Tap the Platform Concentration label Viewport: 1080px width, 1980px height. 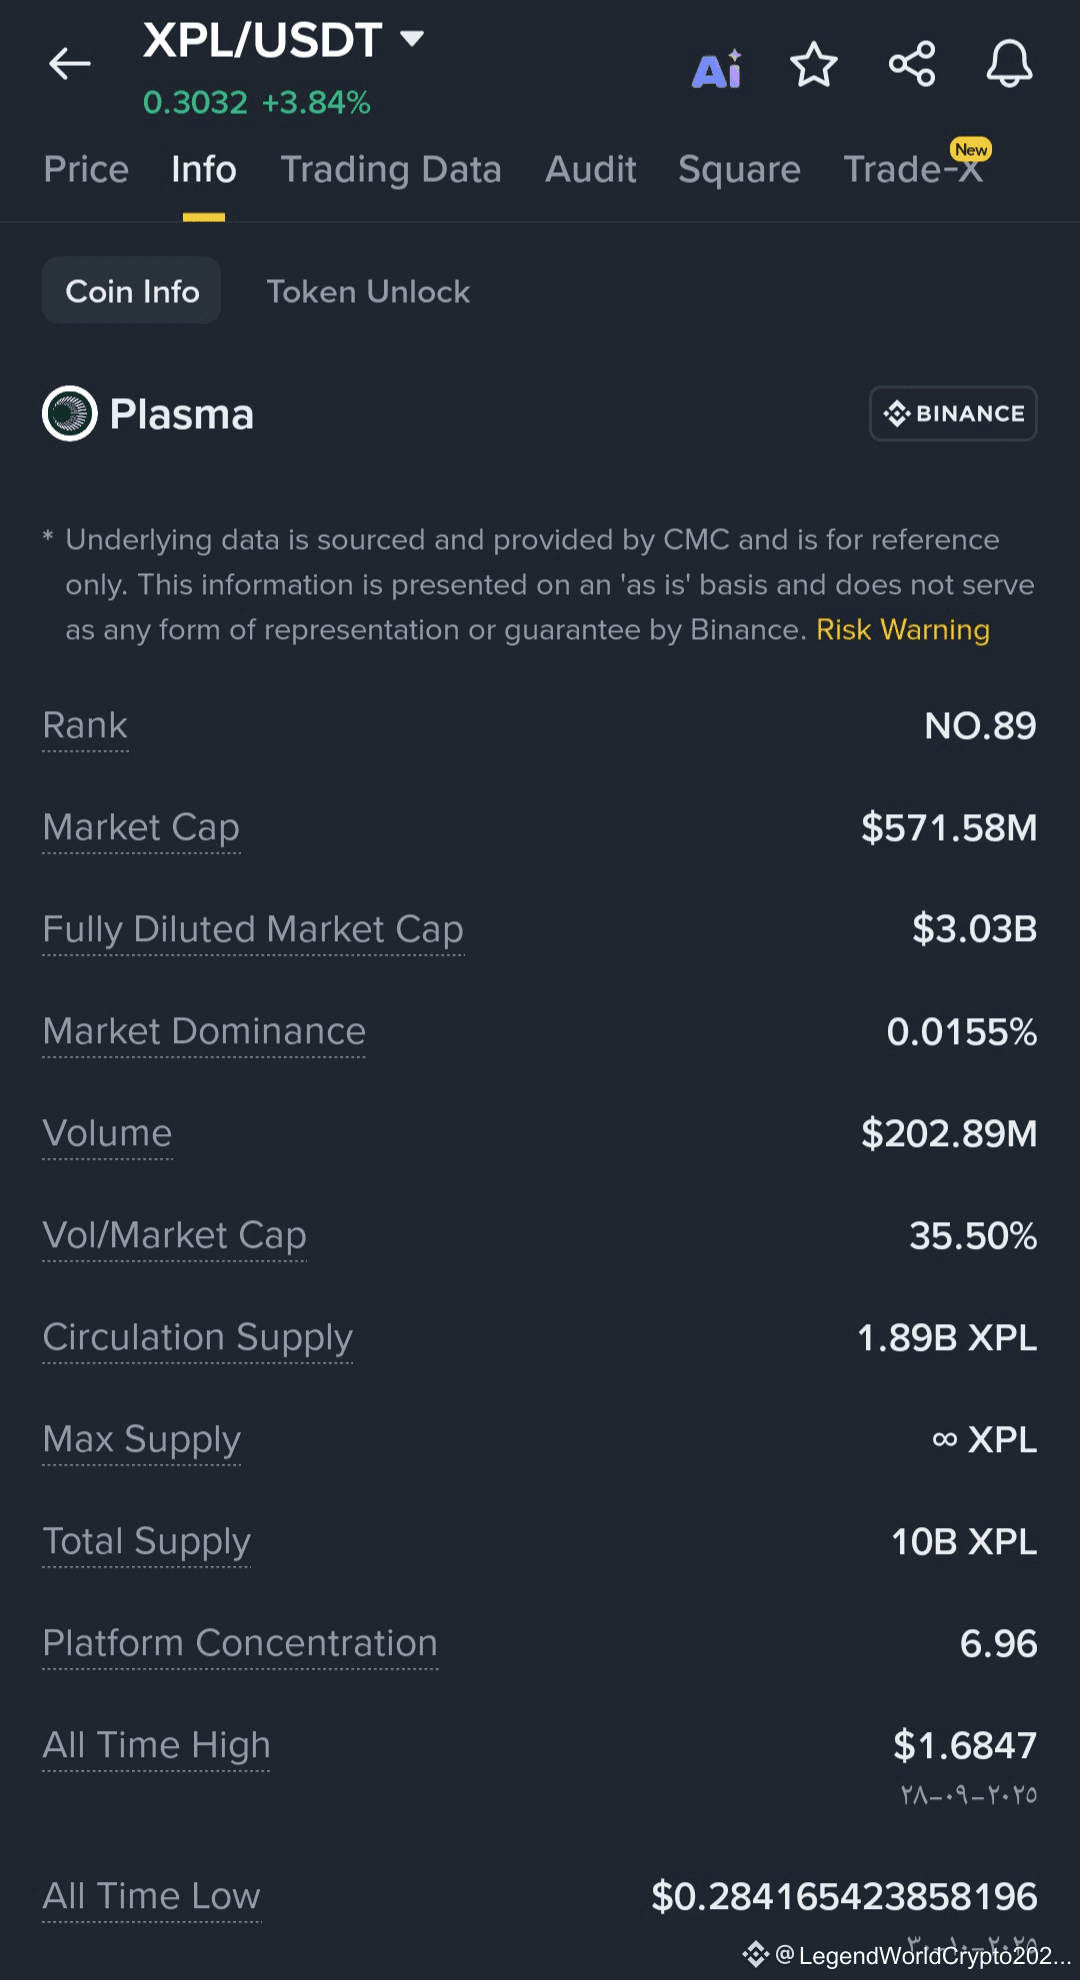(x=240, y=1644)
